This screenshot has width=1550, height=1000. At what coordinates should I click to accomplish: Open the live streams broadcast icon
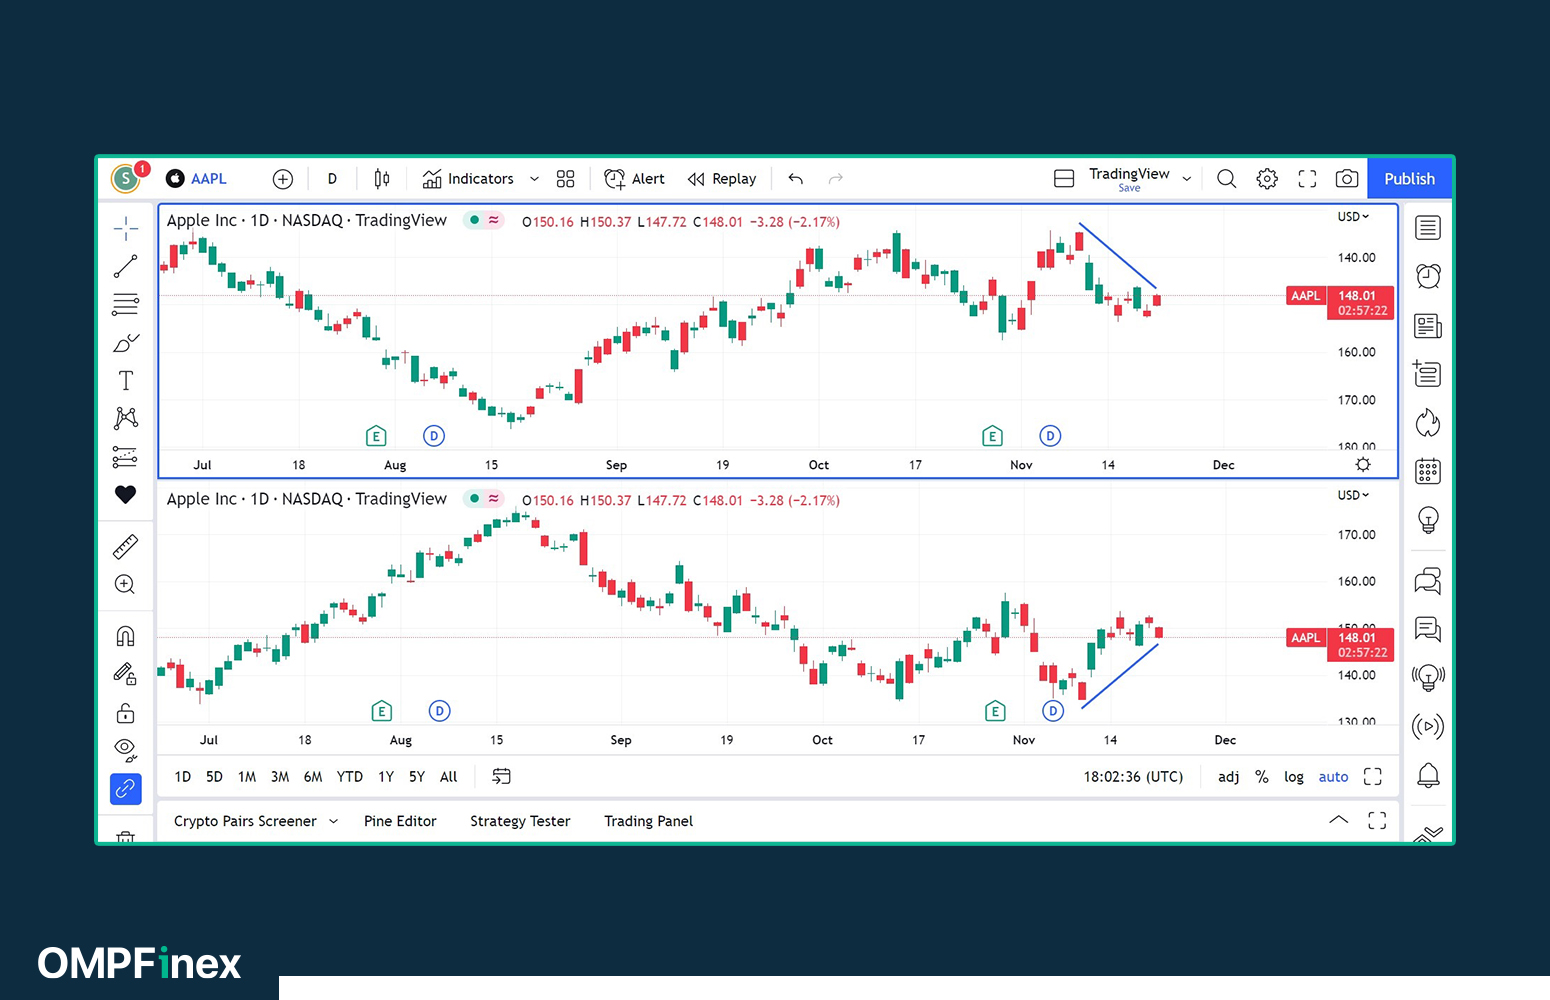tap(1428, 726)
